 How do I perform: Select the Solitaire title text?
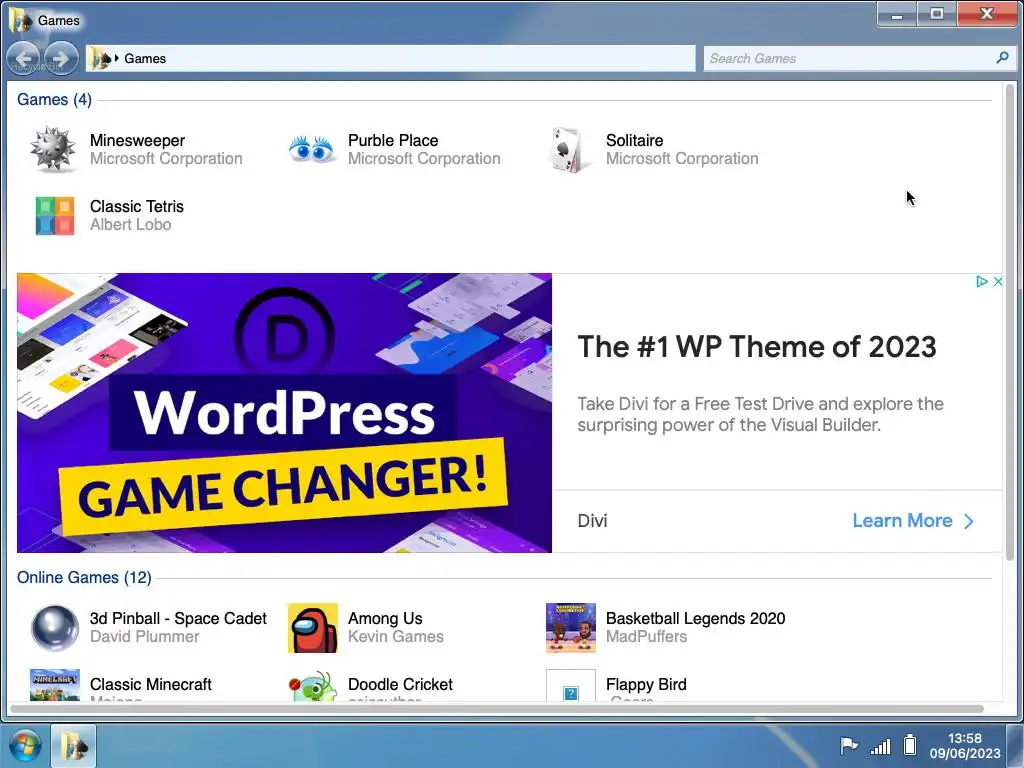click(635, 140)
